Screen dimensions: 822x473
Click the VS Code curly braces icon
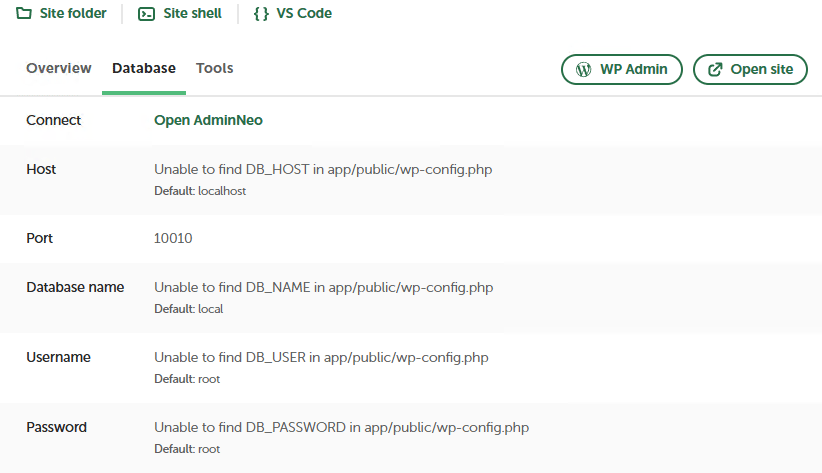[261, 14]
